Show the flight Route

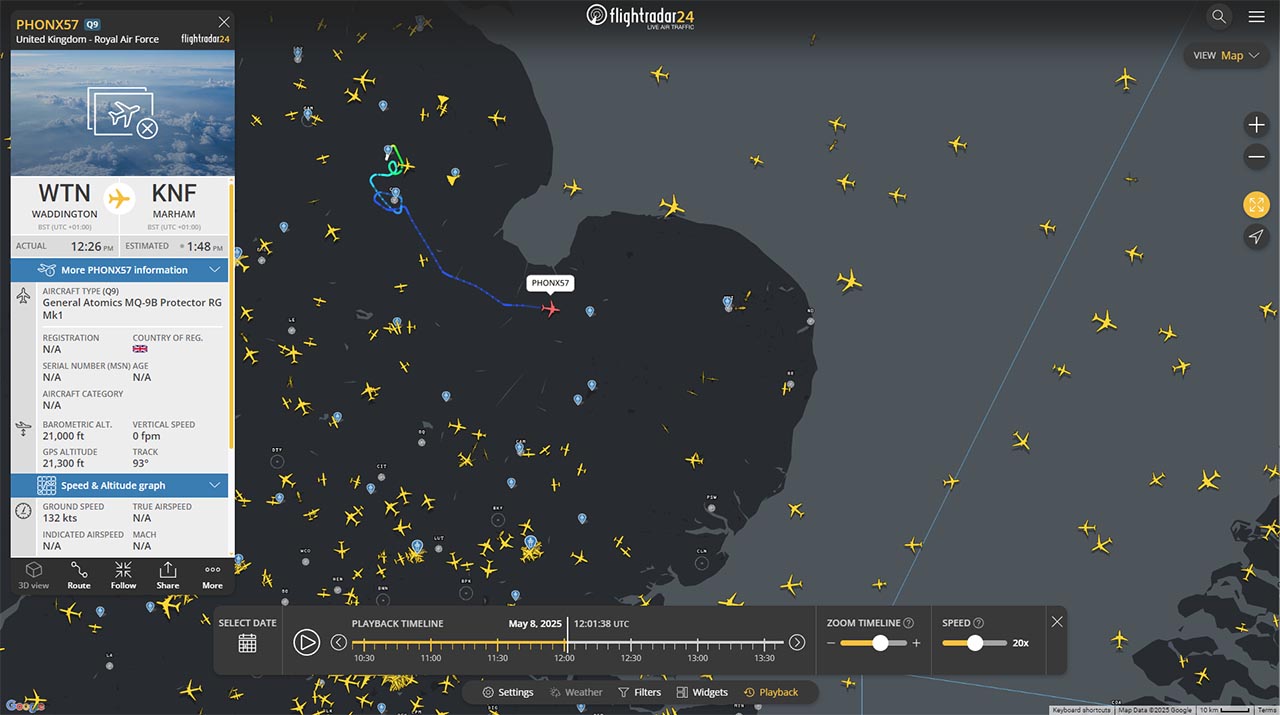pos(79,576)
